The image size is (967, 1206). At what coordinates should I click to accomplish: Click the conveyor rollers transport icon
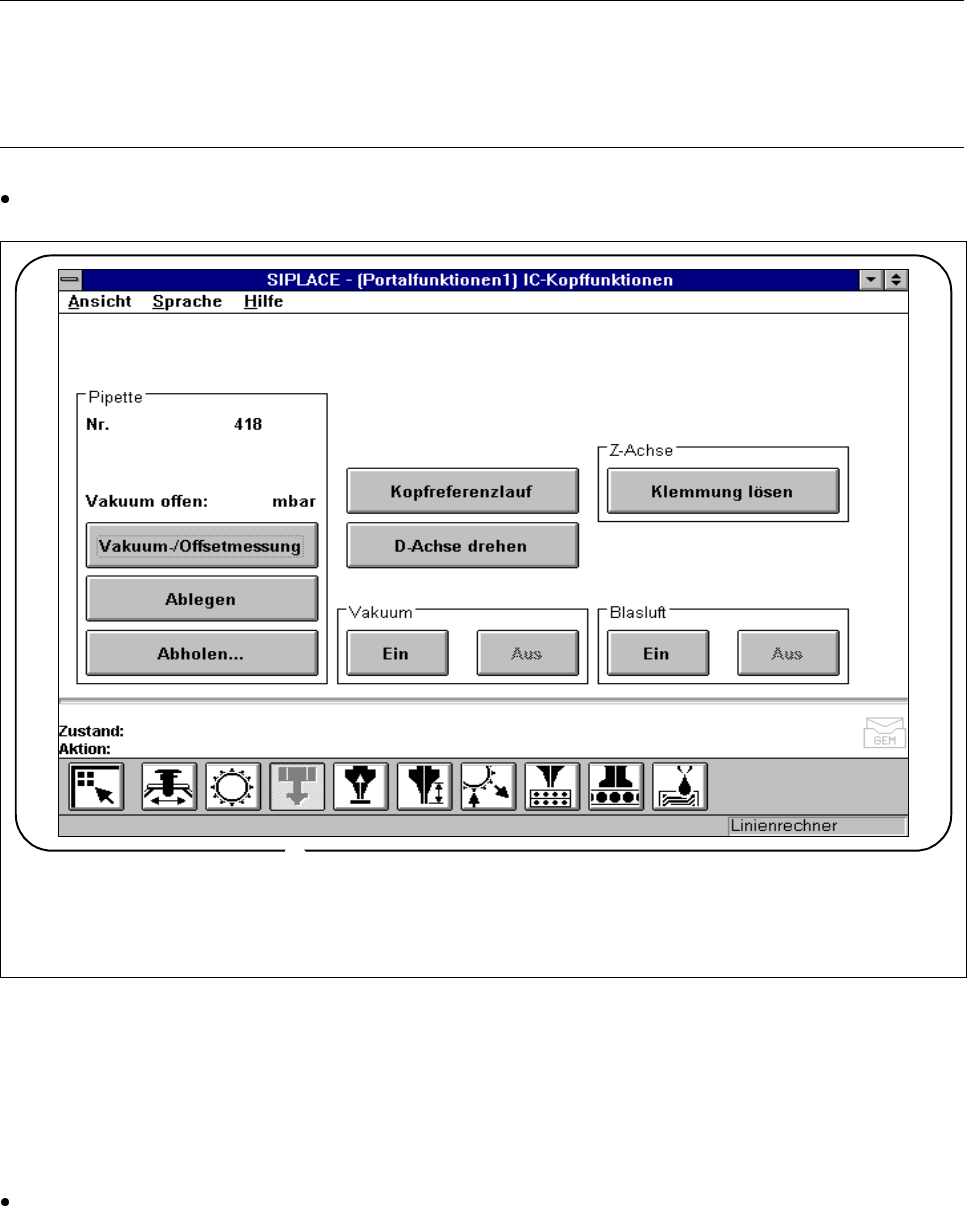coord(616,786)
